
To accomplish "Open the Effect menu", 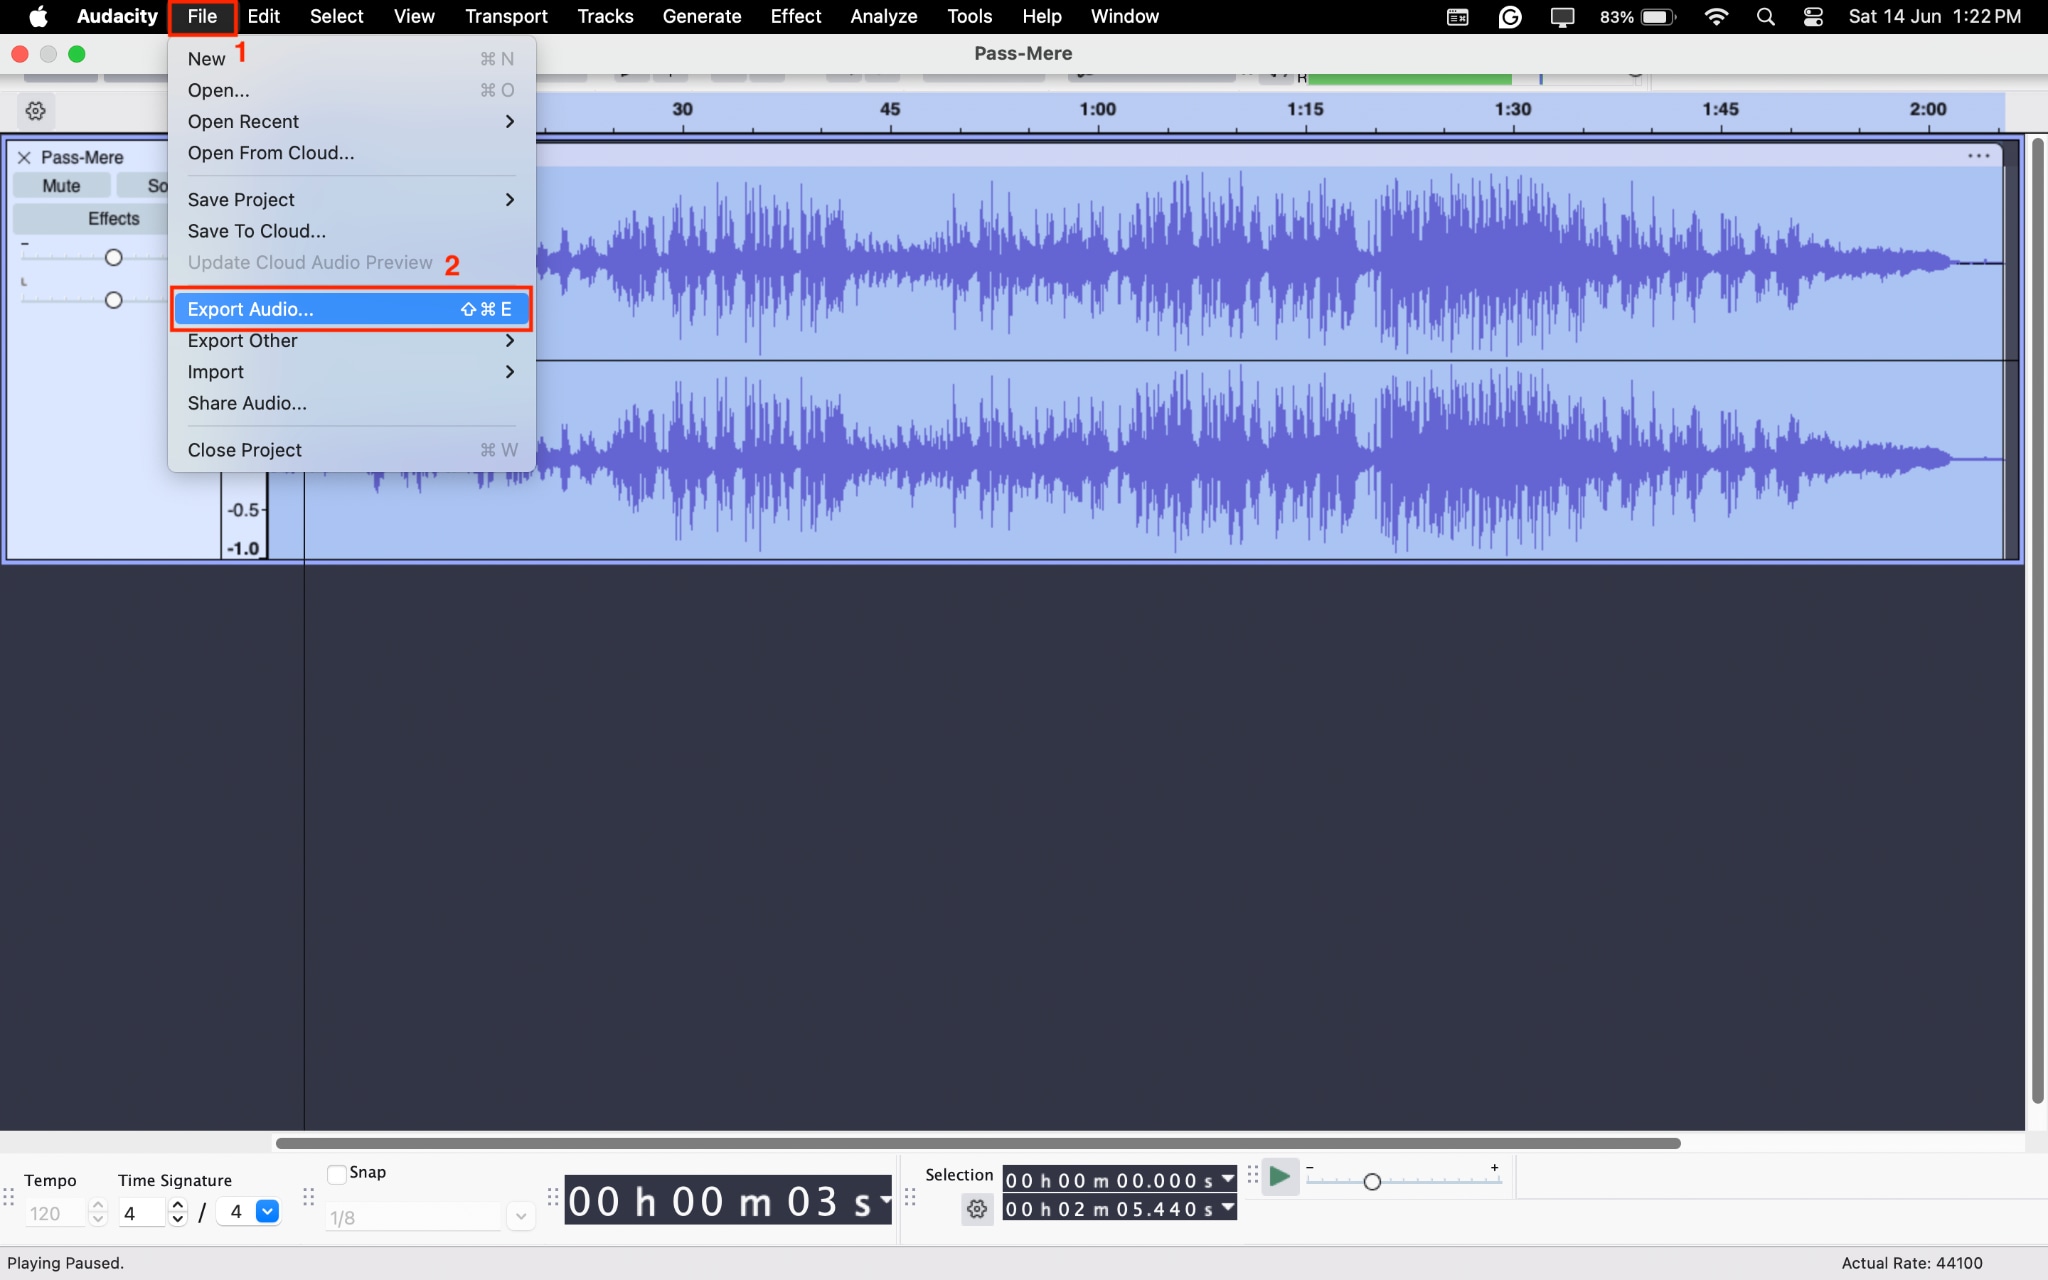I will pyautogui.click(x=796, y=16).
